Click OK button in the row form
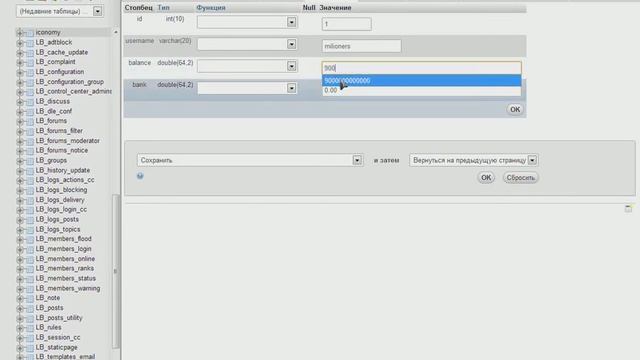Screen dimensions: 640x360 point(515,109)
